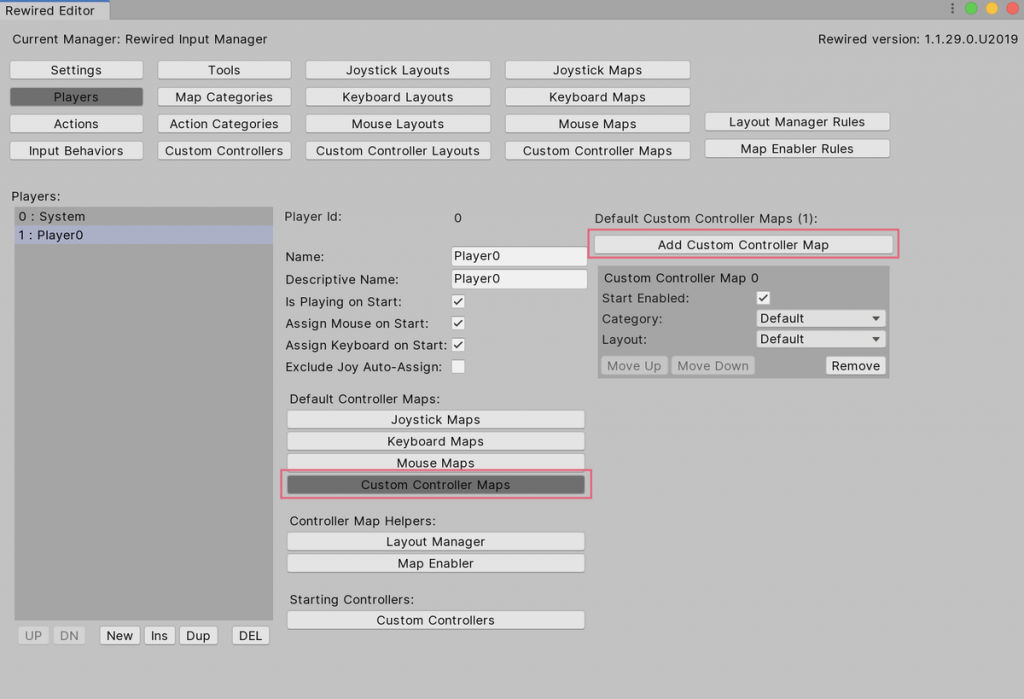The width and height of the screenshot is (1024, 699).
Task: Open top Custom Controllers page
Action: coord(224,151)
